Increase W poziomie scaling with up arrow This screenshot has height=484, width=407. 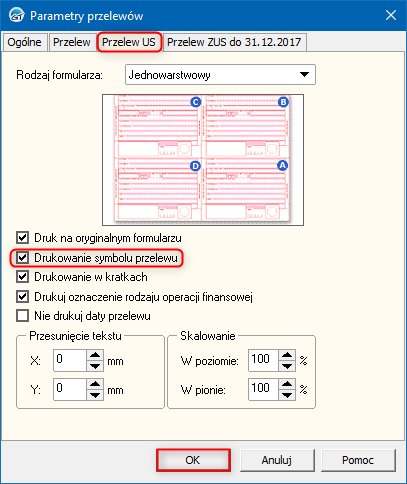tap(287, 355)
